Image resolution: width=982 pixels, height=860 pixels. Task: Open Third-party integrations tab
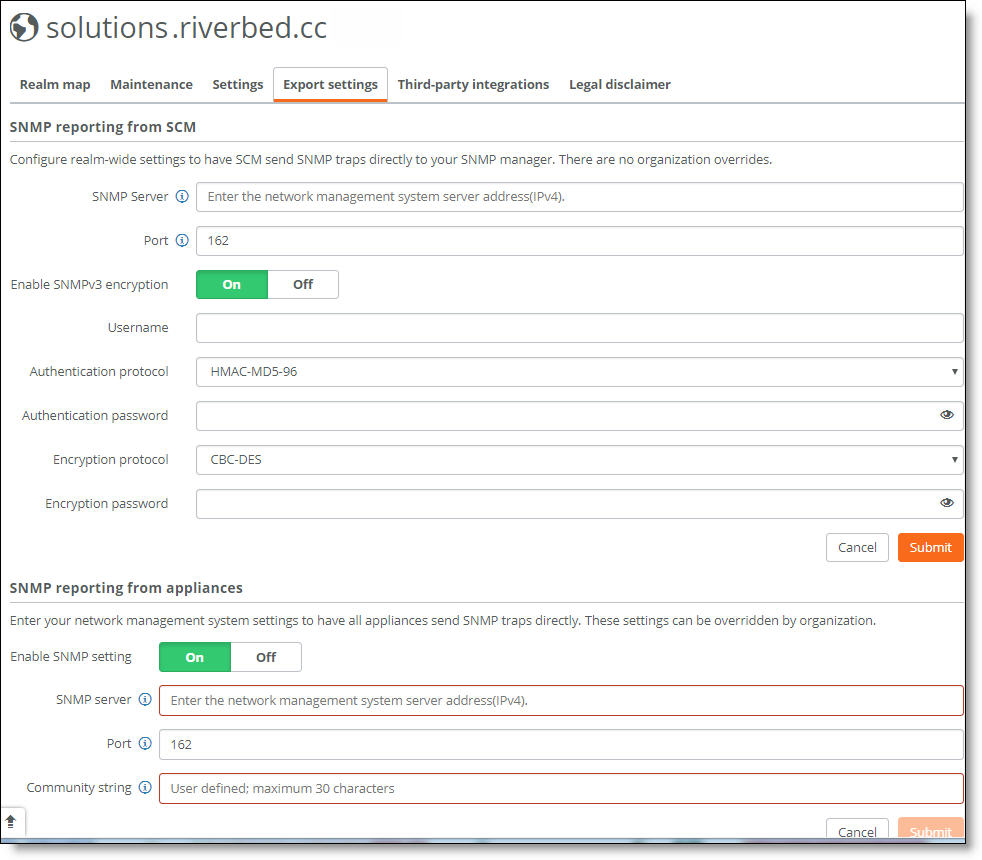[x=473, y=85]
